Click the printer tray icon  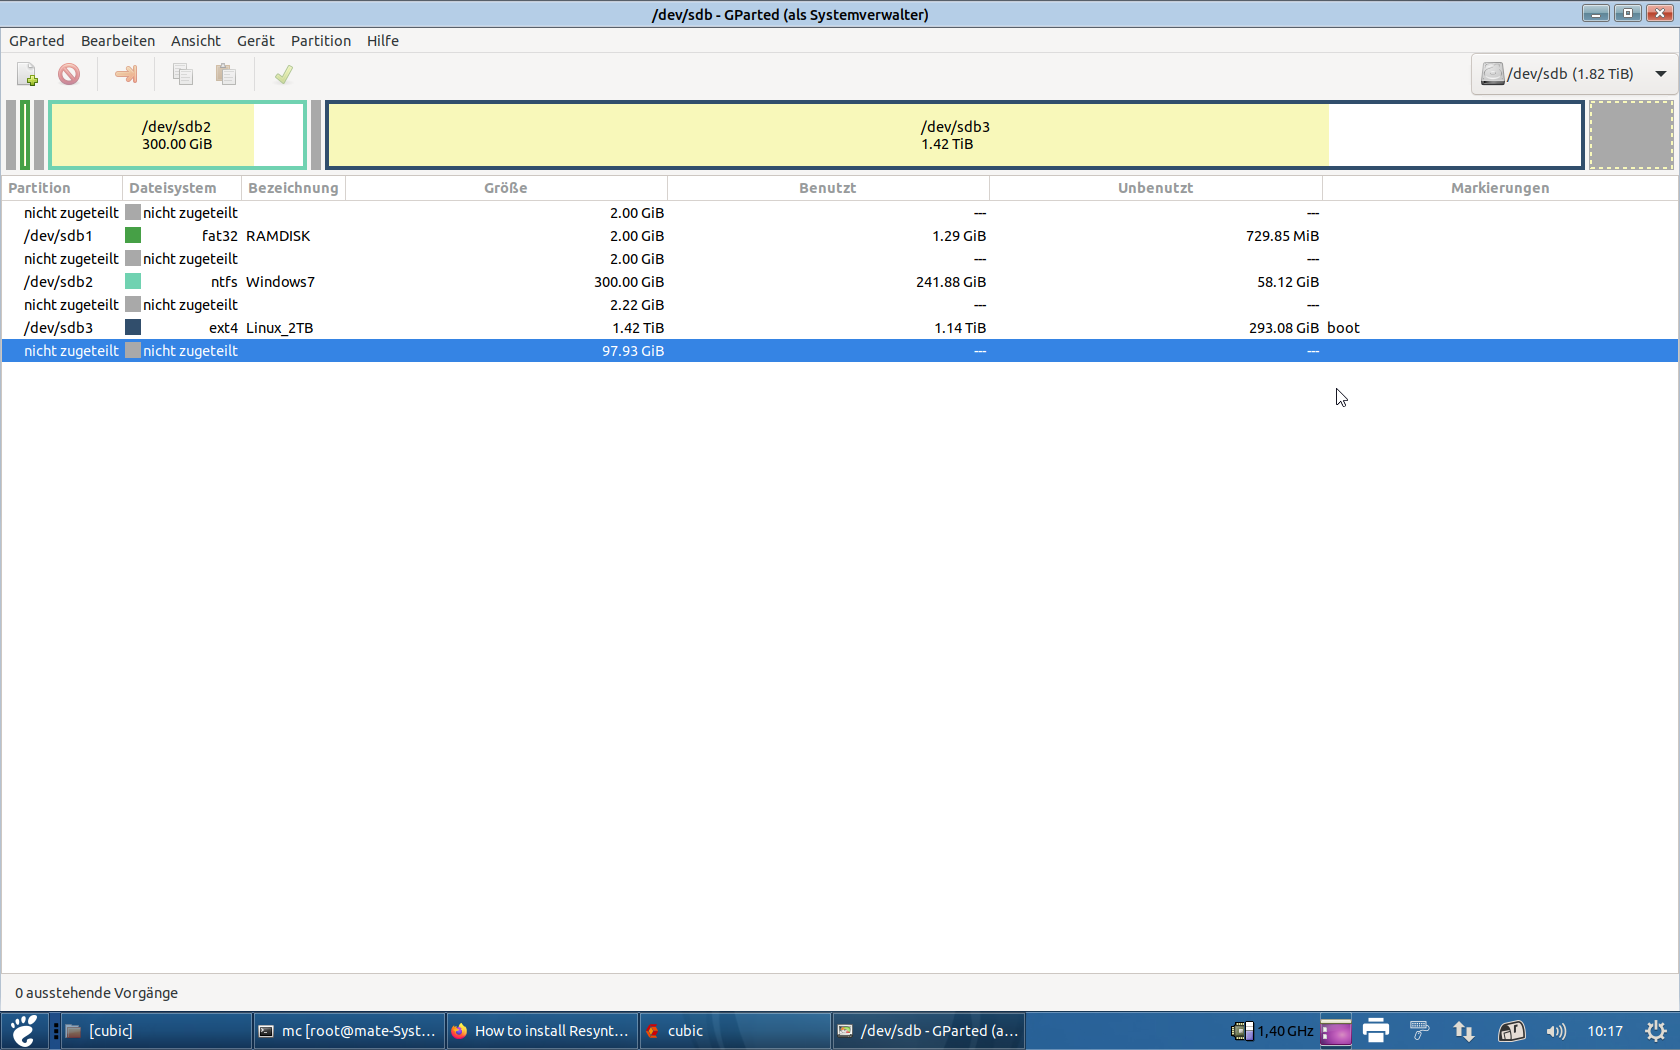(1376, 1031)
